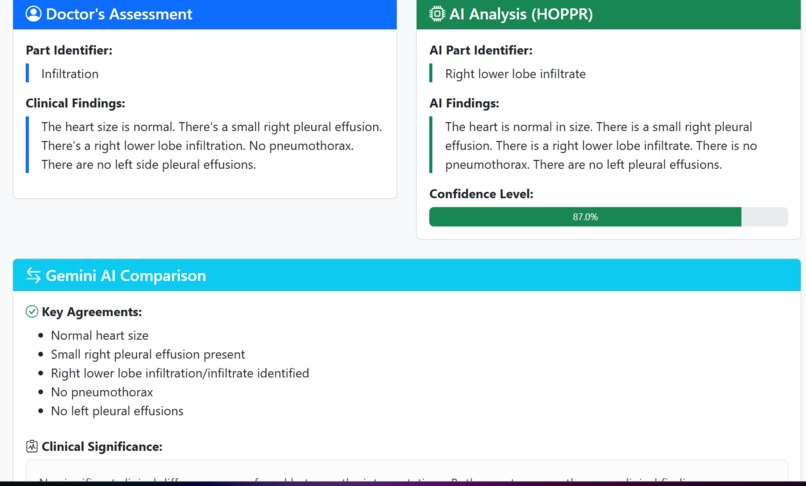Screen dimensions: 806x486
Task: Click the 'Part Identifier:' label in doctor's card
Action: (69, 50)
